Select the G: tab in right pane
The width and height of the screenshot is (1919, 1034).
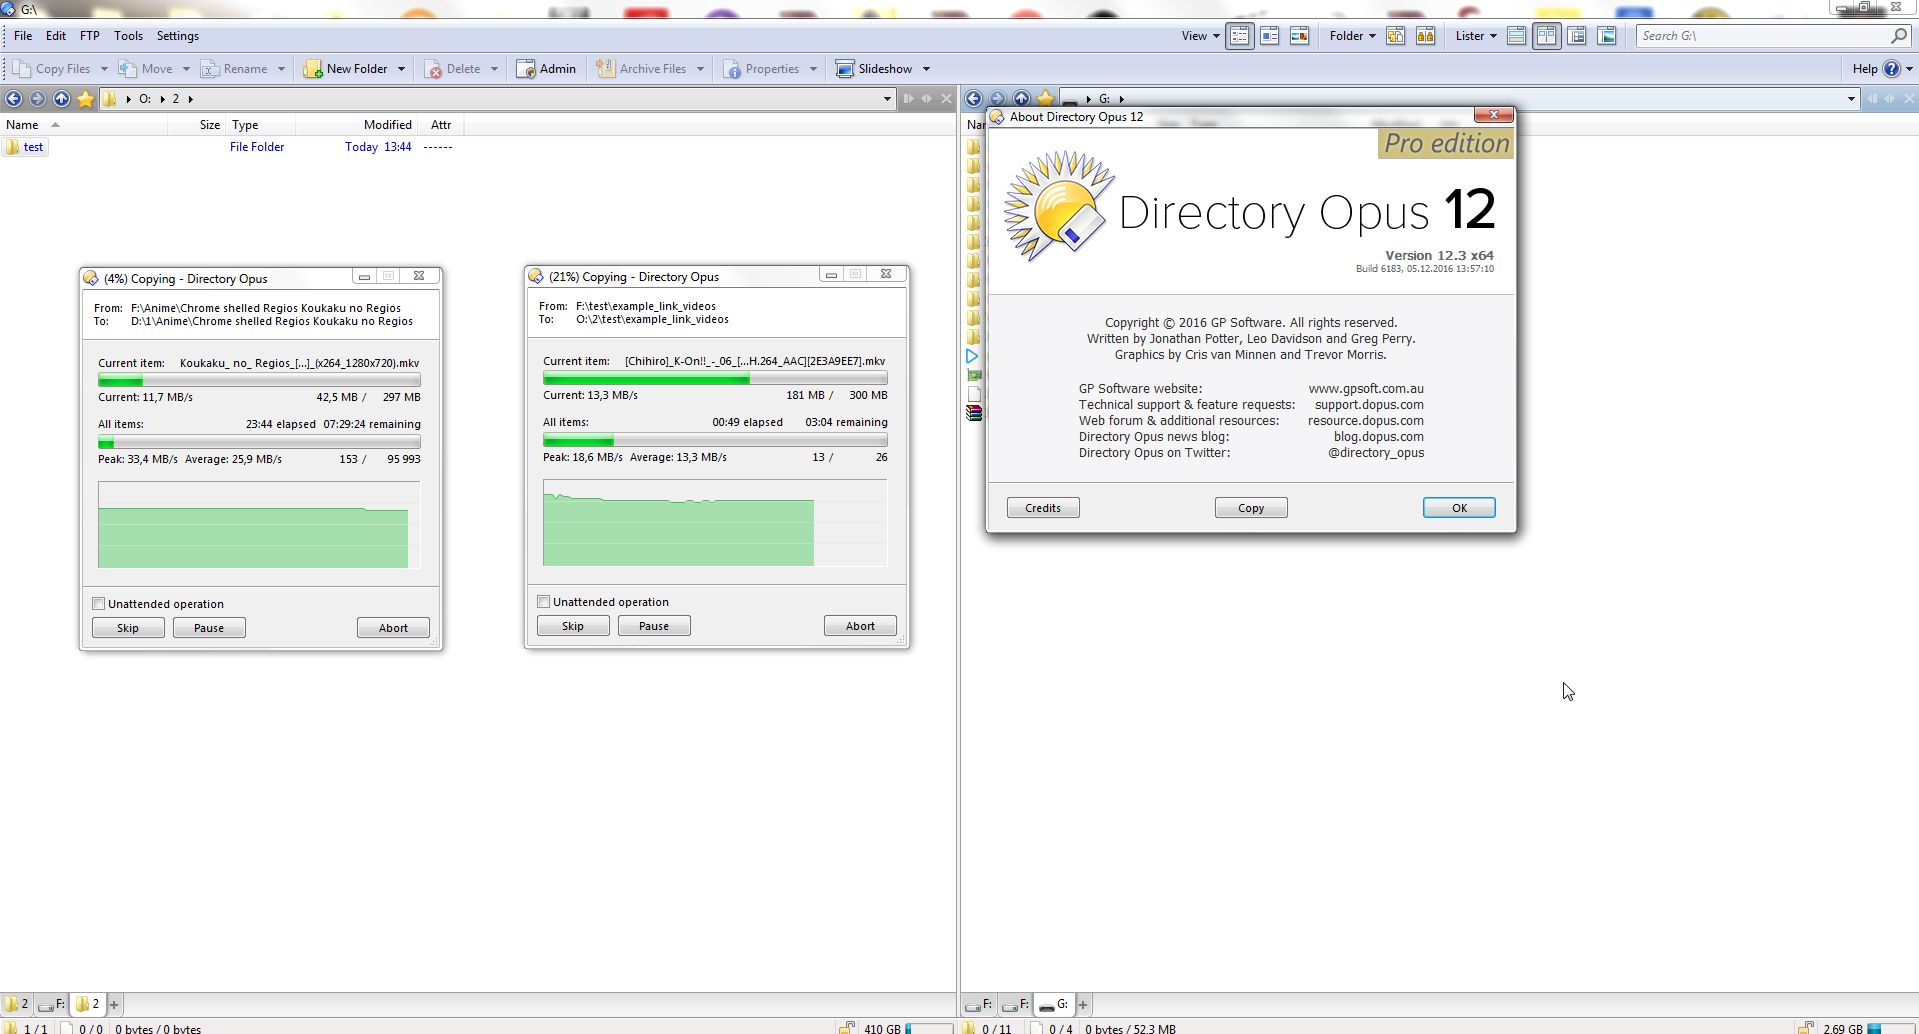[x=1054, y=1004]
